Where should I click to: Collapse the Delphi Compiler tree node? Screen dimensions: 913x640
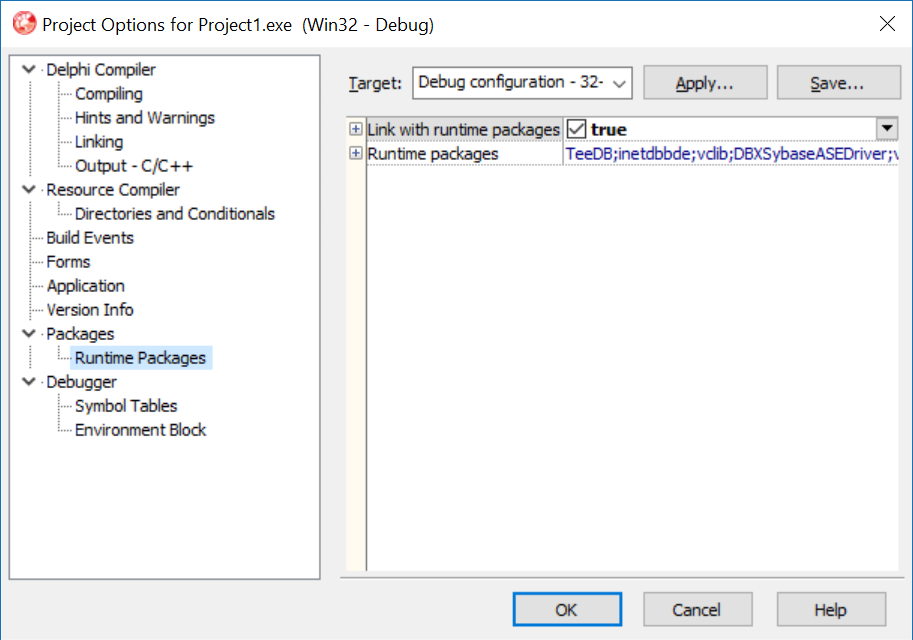point(29,70)
